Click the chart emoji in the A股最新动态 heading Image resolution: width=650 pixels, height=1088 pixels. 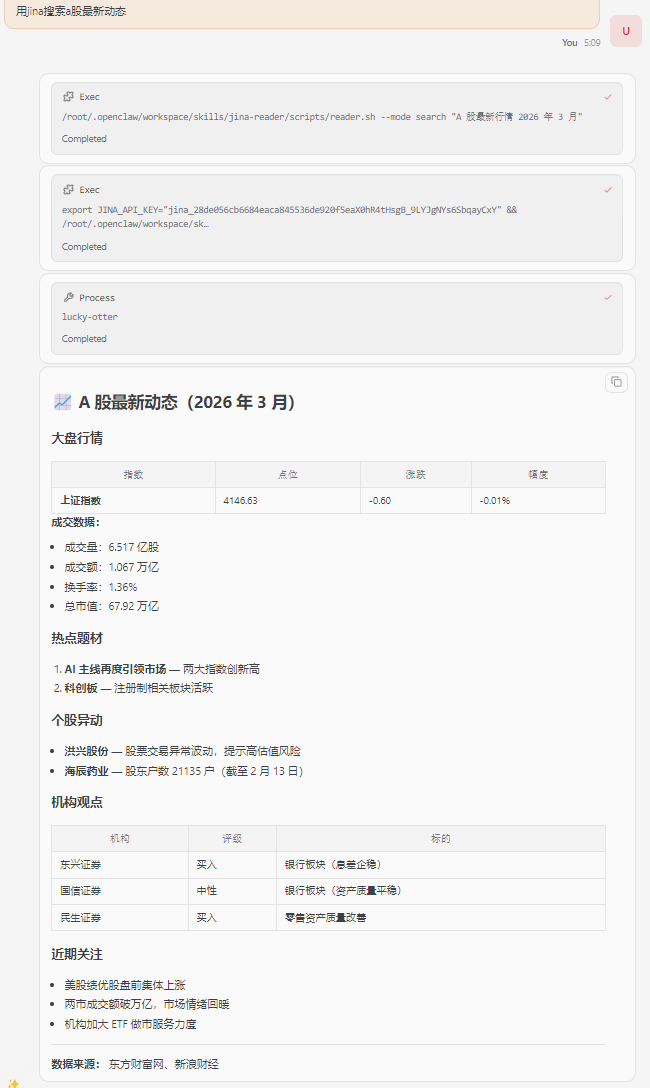point(62,402)
